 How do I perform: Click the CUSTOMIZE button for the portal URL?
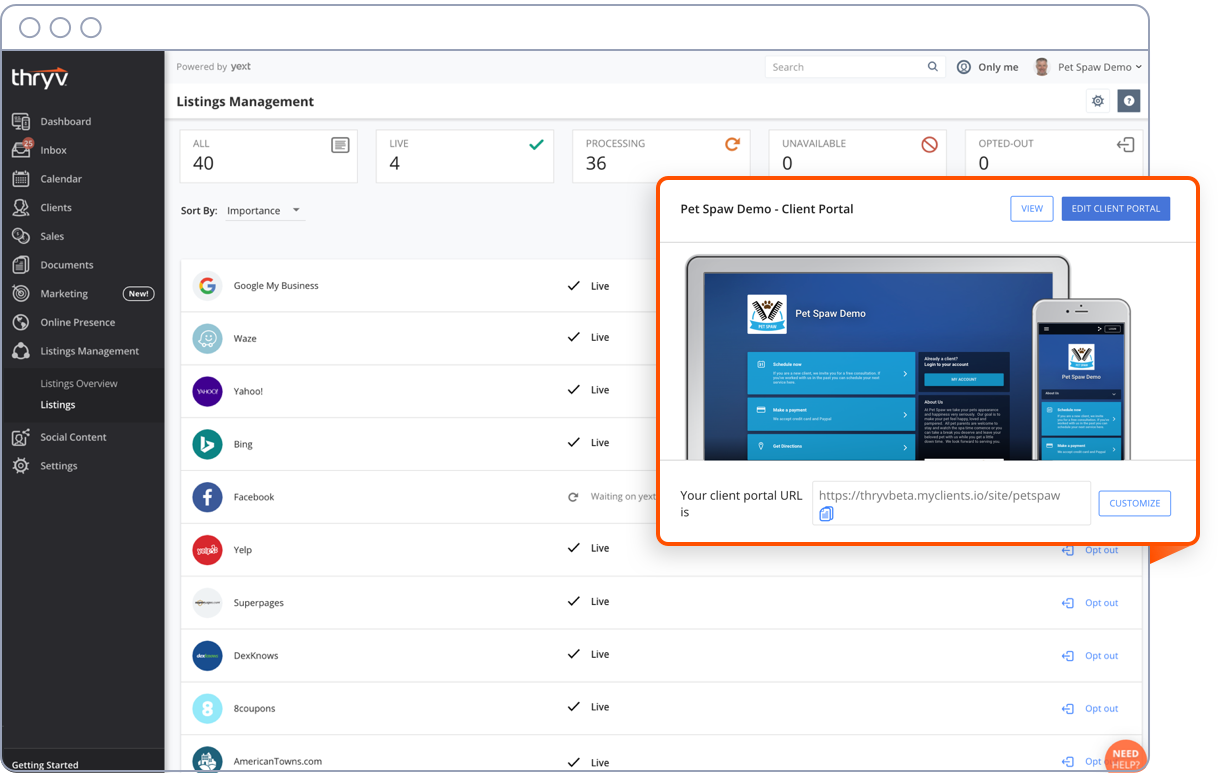(1134, 503)
